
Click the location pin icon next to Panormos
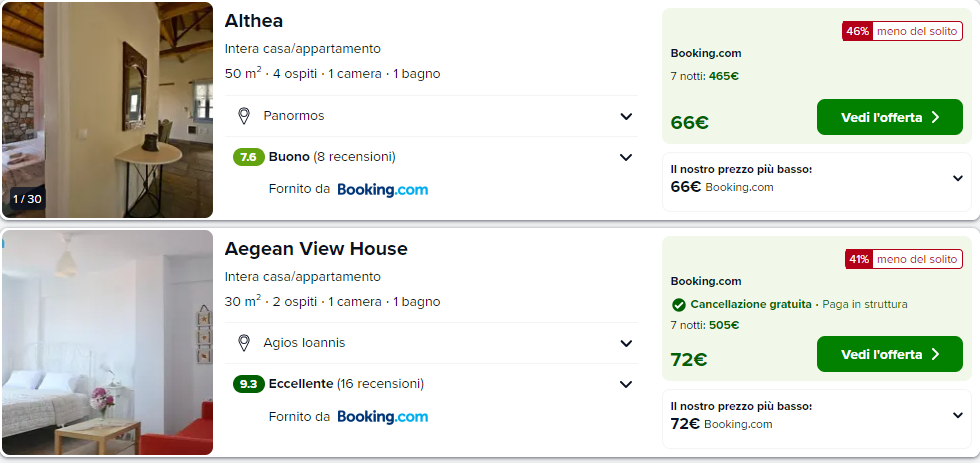pyautogui.click(x=243, y=116)
